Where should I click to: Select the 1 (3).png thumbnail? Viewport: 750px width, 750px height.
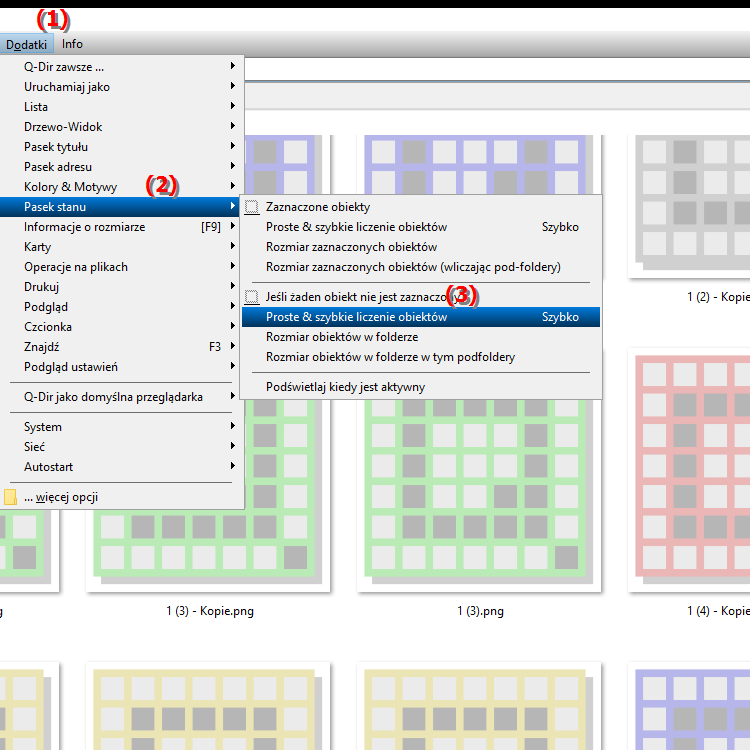(479, 495)
